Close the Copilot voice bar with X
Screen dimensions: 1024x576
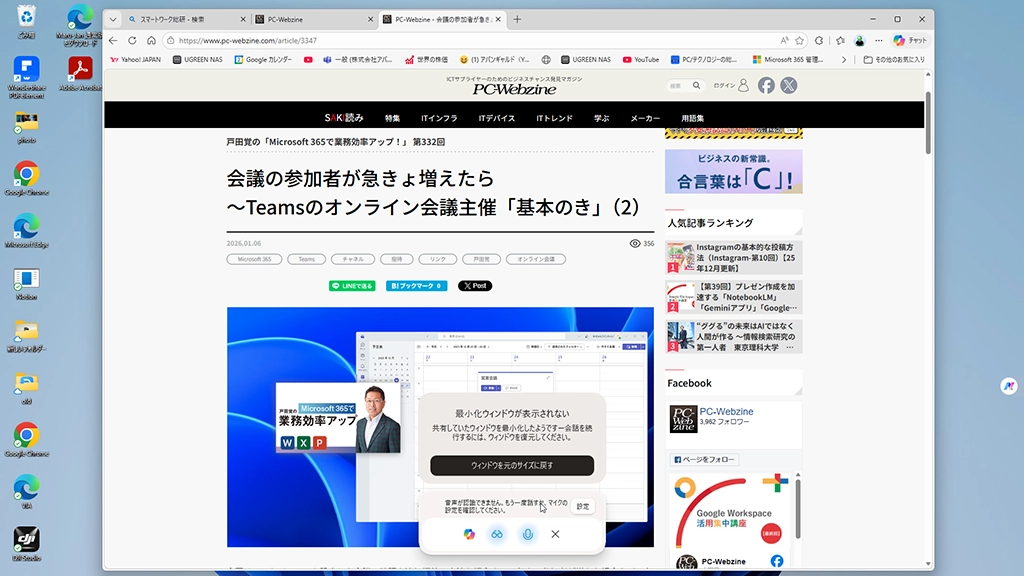[x=556, y=535]
